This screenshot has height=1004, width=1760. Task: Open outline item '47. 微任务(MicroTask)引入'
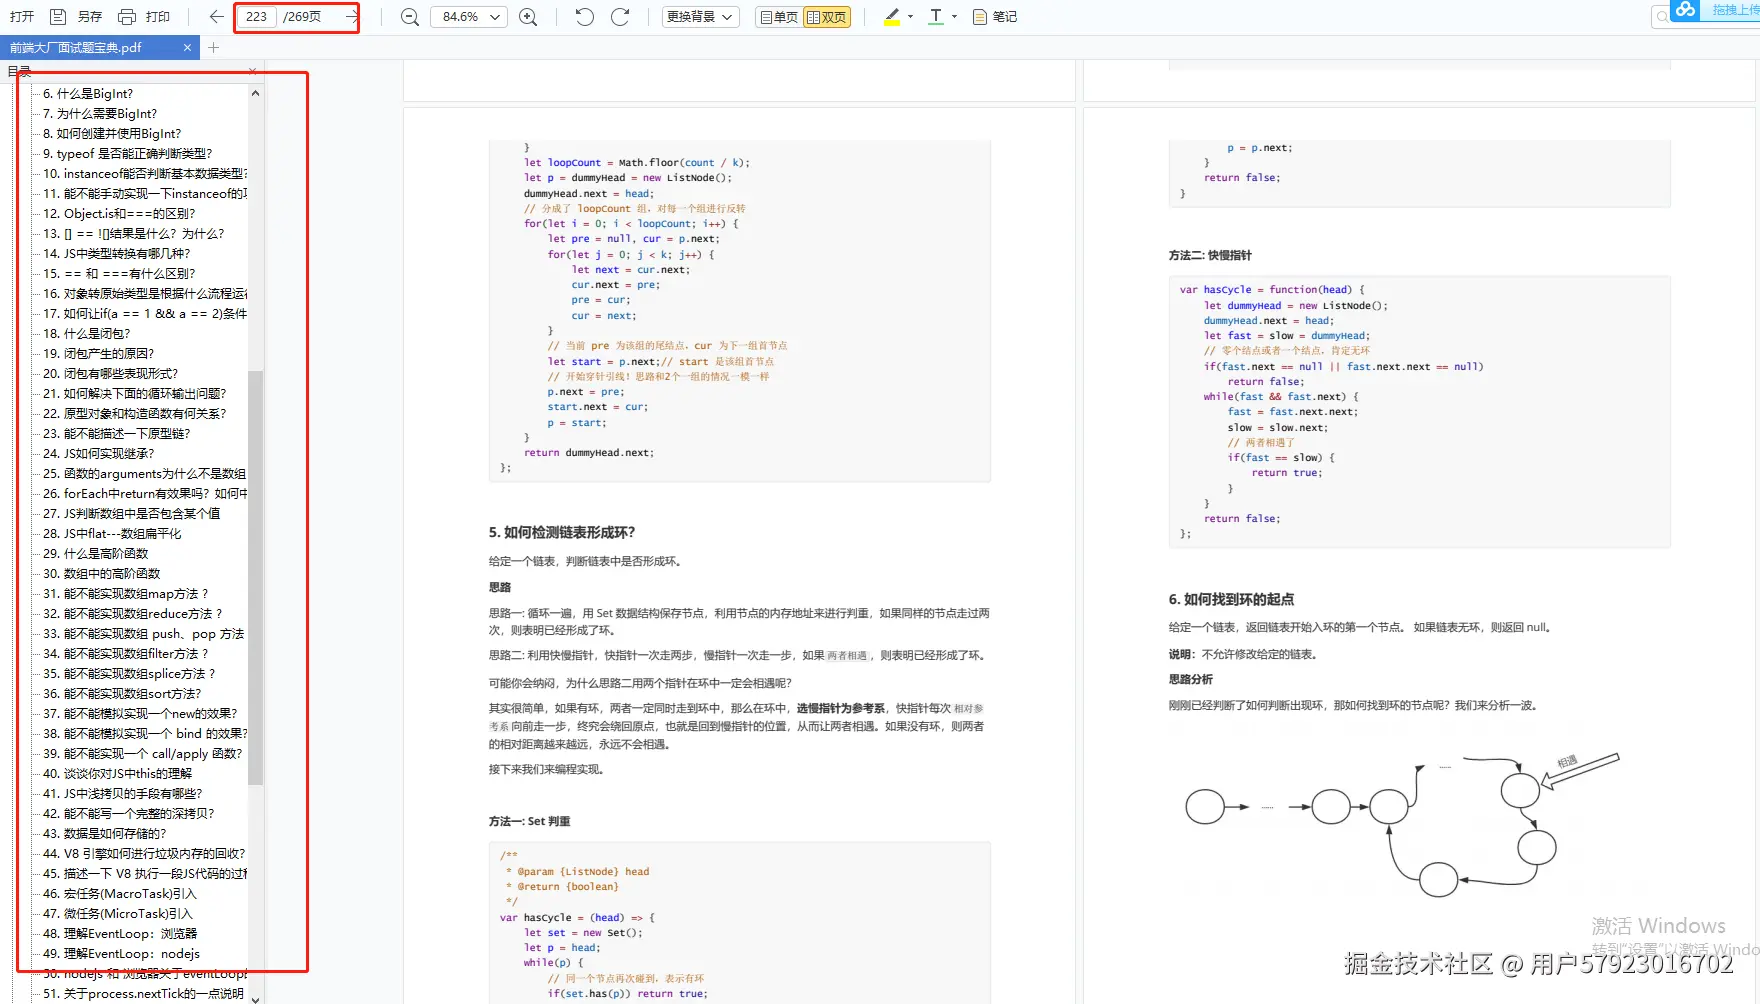pyautogui.click(x=118, y=914)
